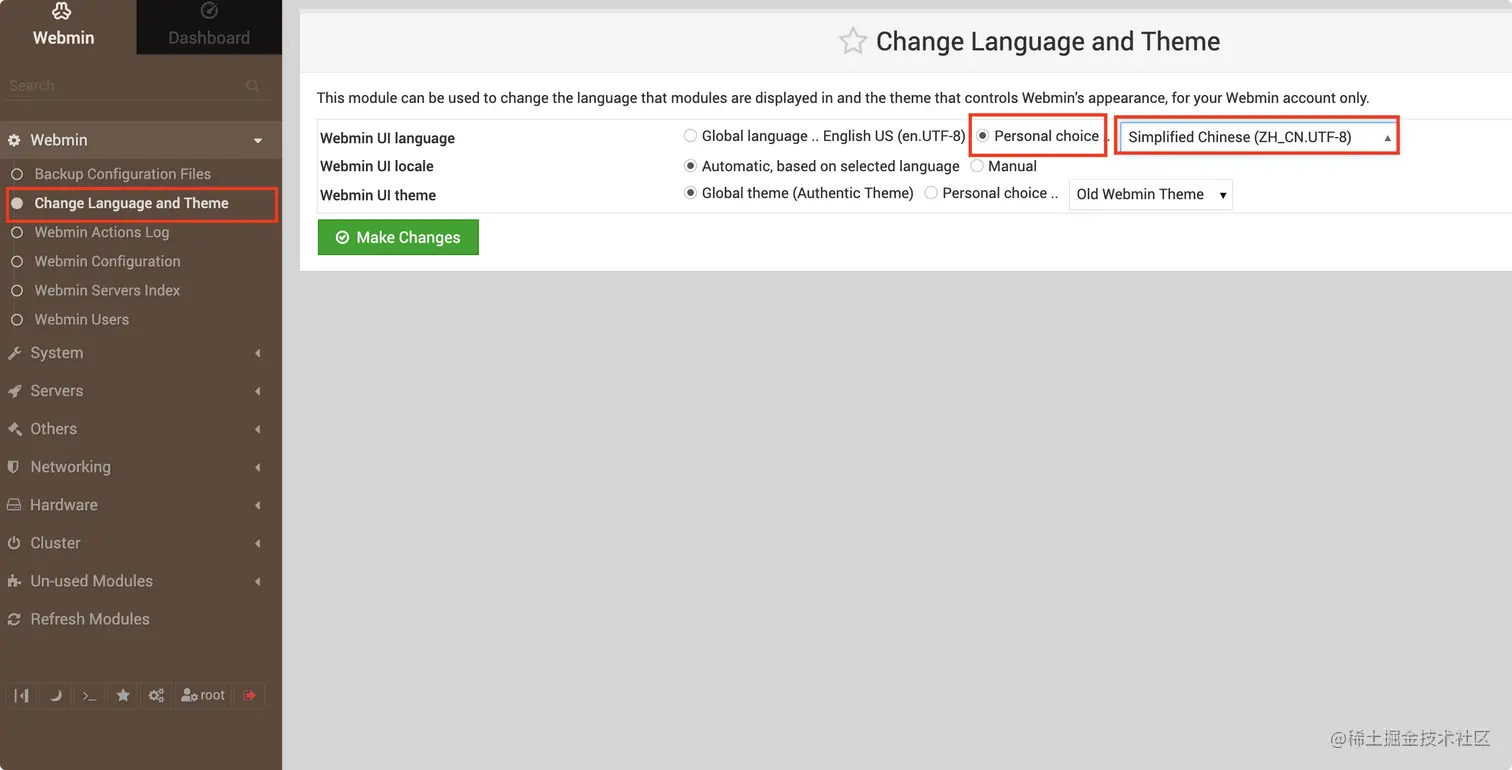Click the red logout icon
Image resolution: width=1512 pixels, height=770 pixels.
click(x=250, y=695)
